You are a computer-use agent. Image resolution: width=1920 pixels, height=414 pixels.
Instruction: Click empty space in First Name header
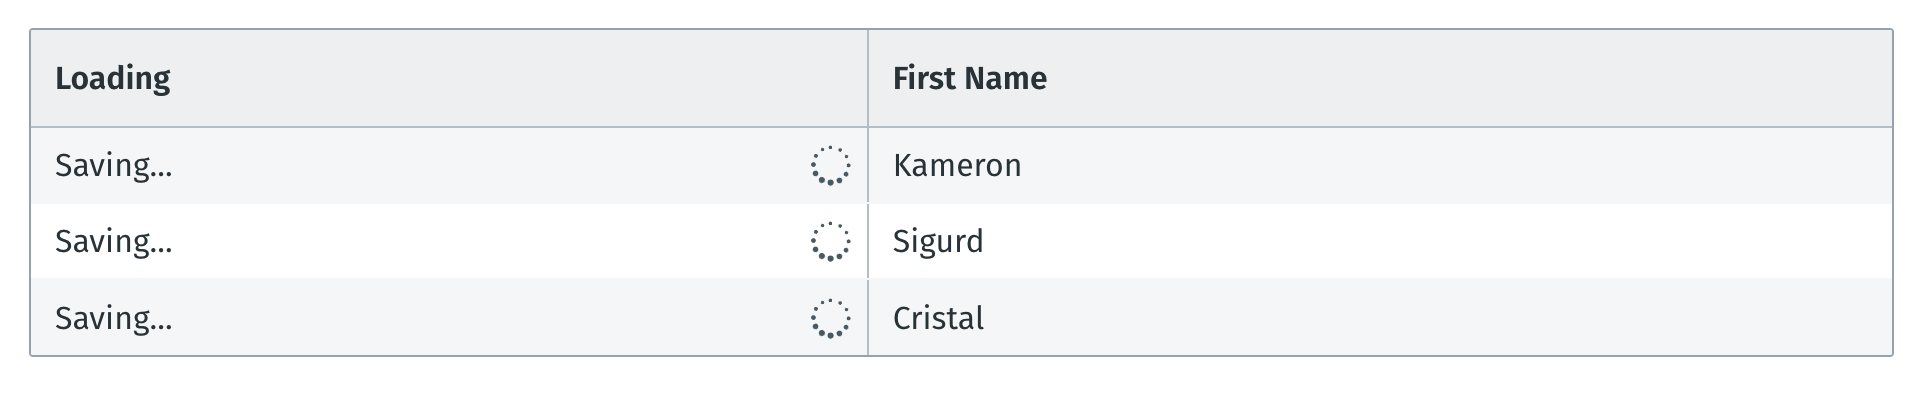(x=1470, y=78)
